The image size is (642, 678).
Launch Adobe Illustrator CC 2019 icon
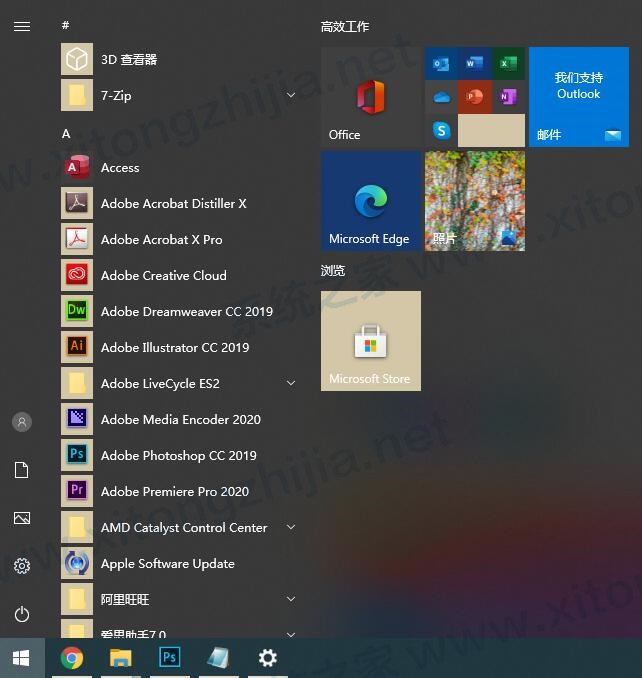click(77, 347)
